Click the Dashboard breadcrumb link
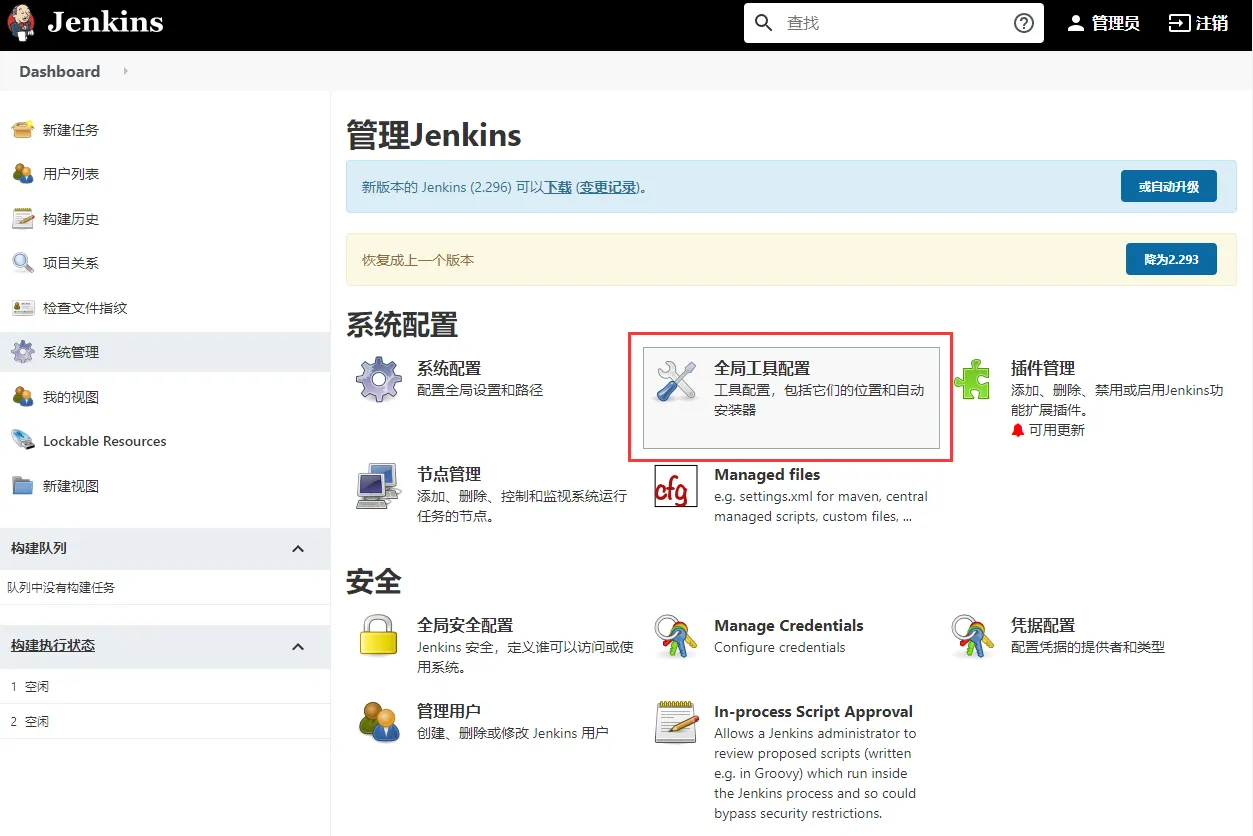Viewport: 1253px width, 836px height. tap(60, 71)
